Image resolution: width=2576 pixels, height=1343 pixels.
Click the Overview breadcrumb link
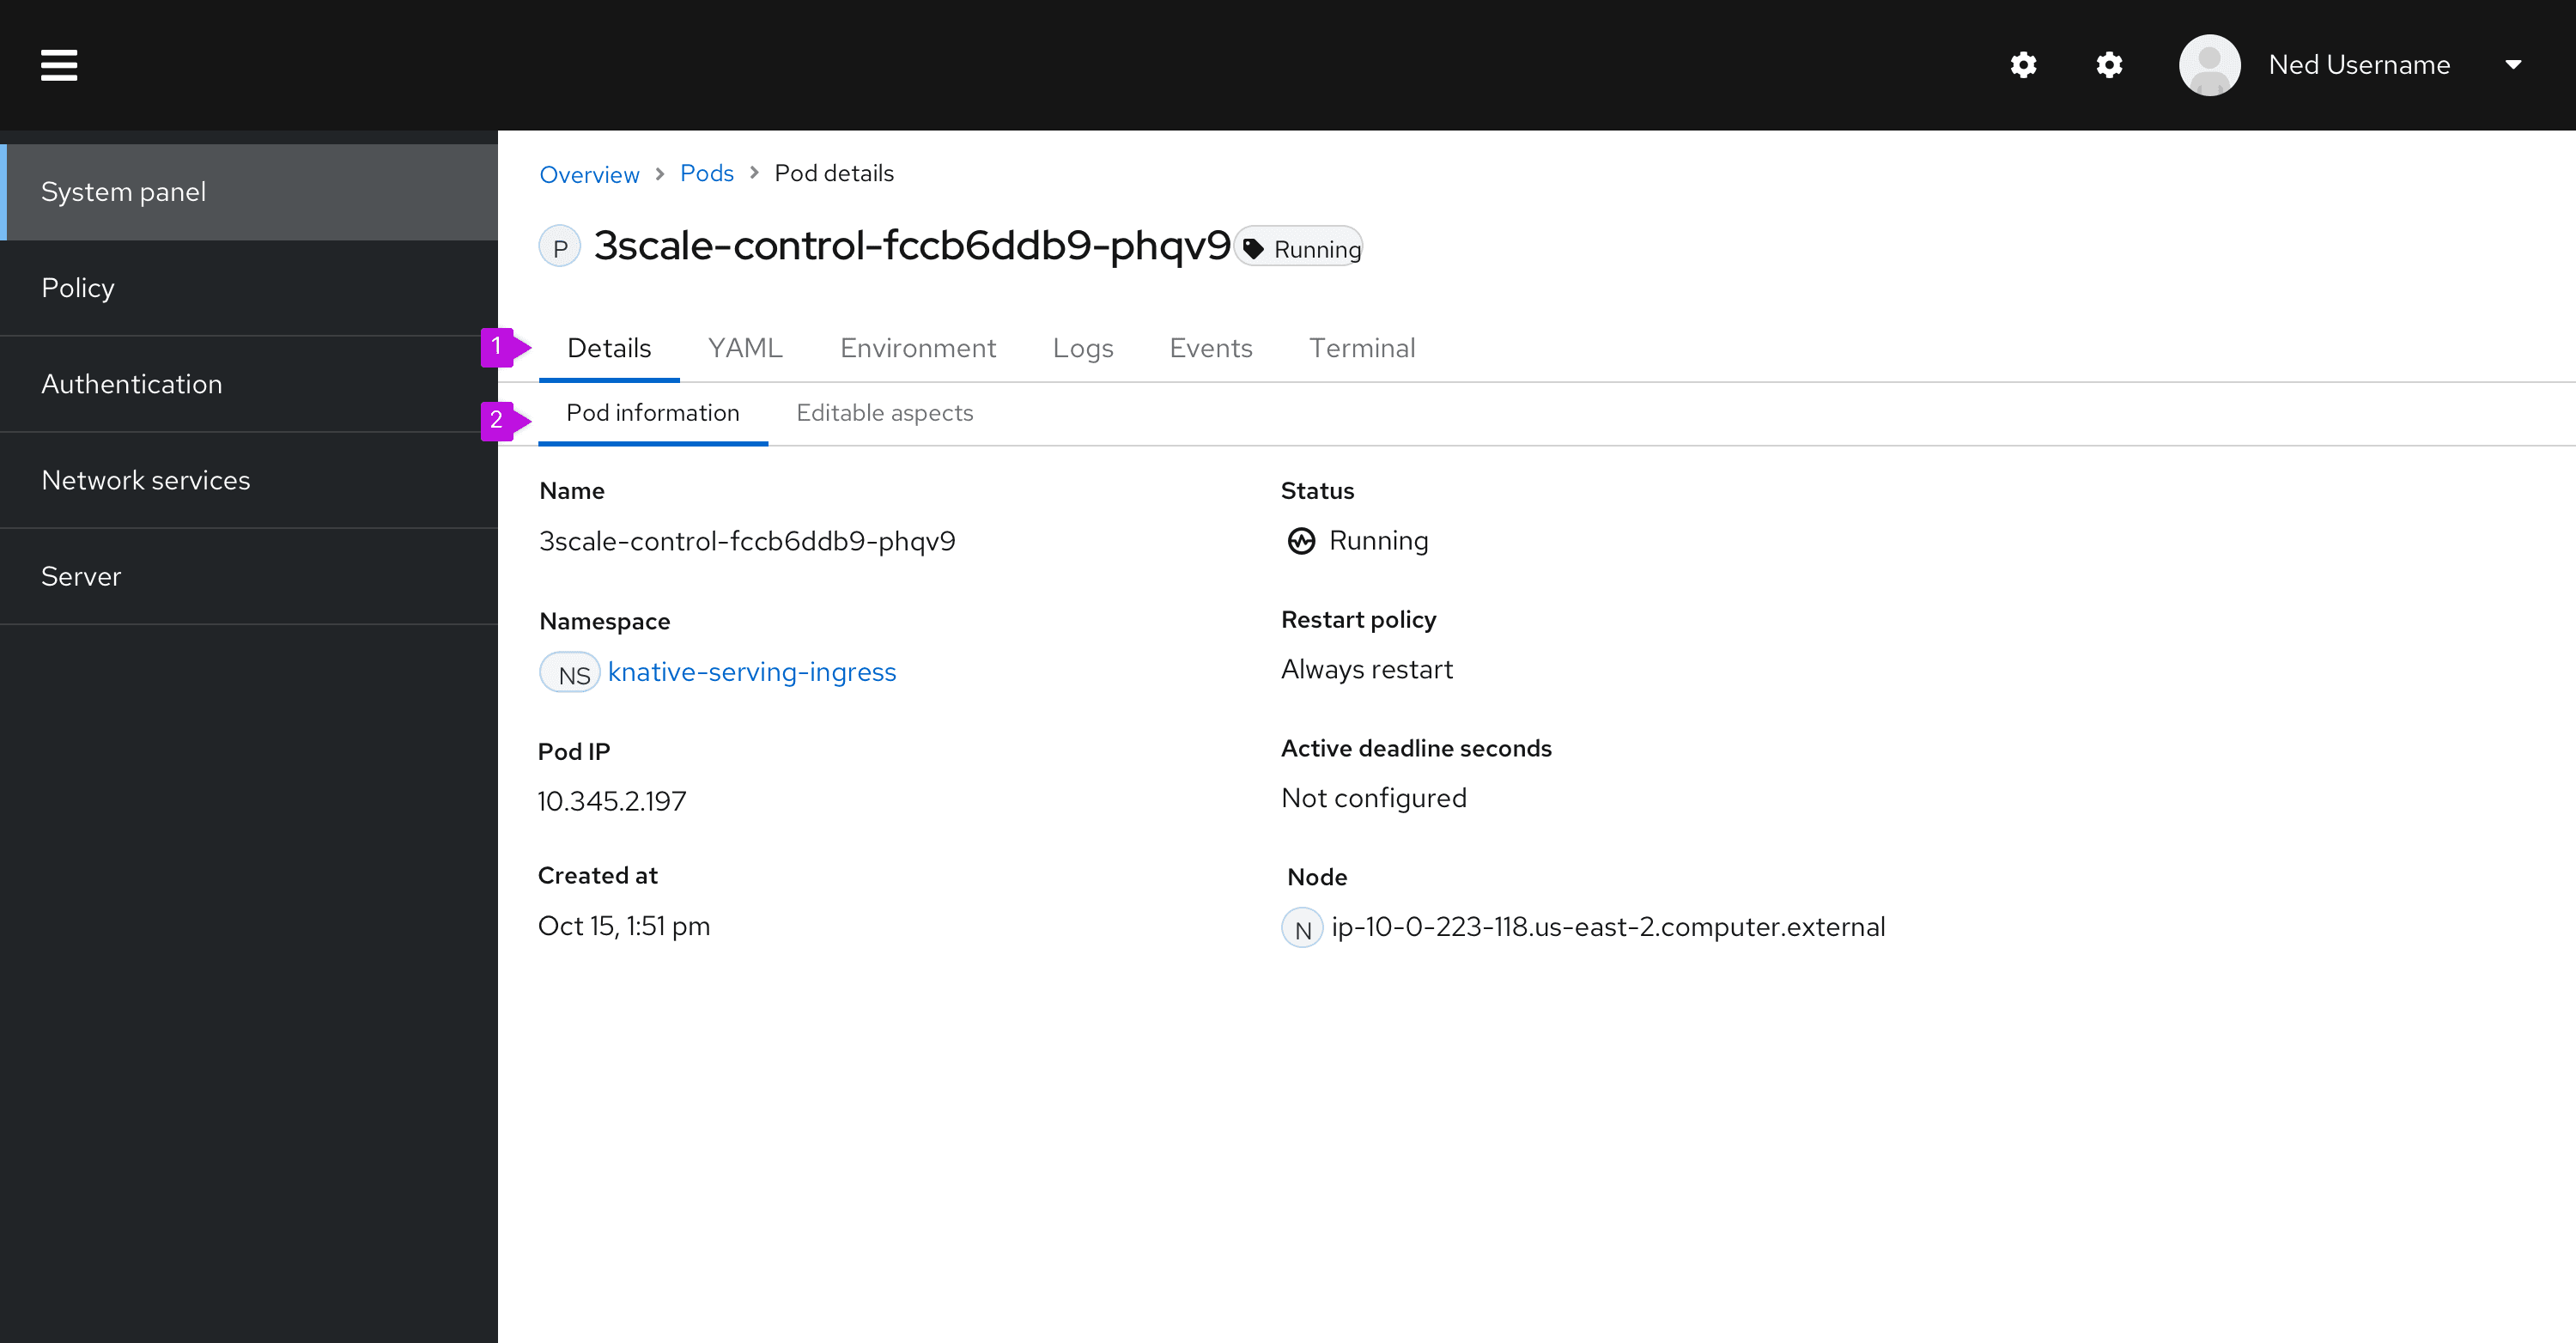pyautogui.click(x=588, y=172)
